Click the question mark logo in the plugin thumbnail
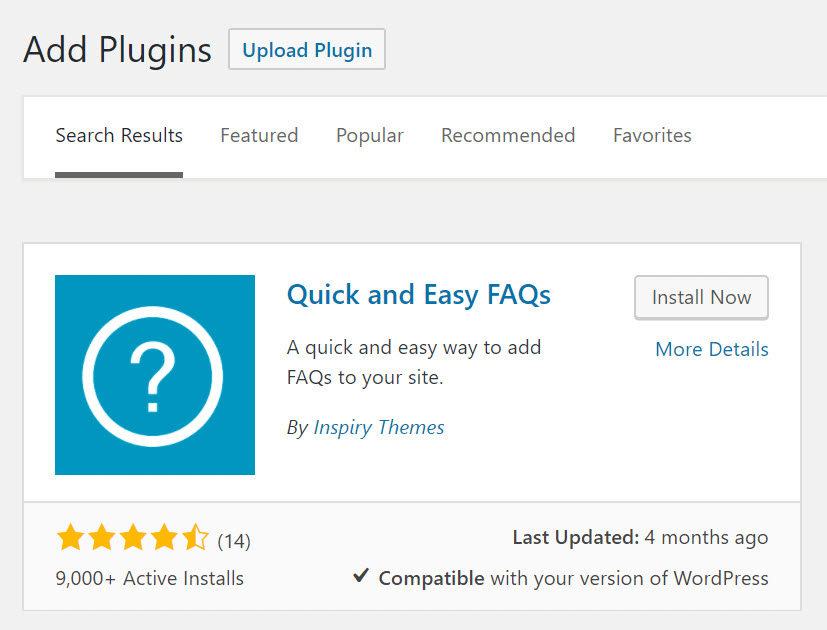827x630 pixels. 155,375
